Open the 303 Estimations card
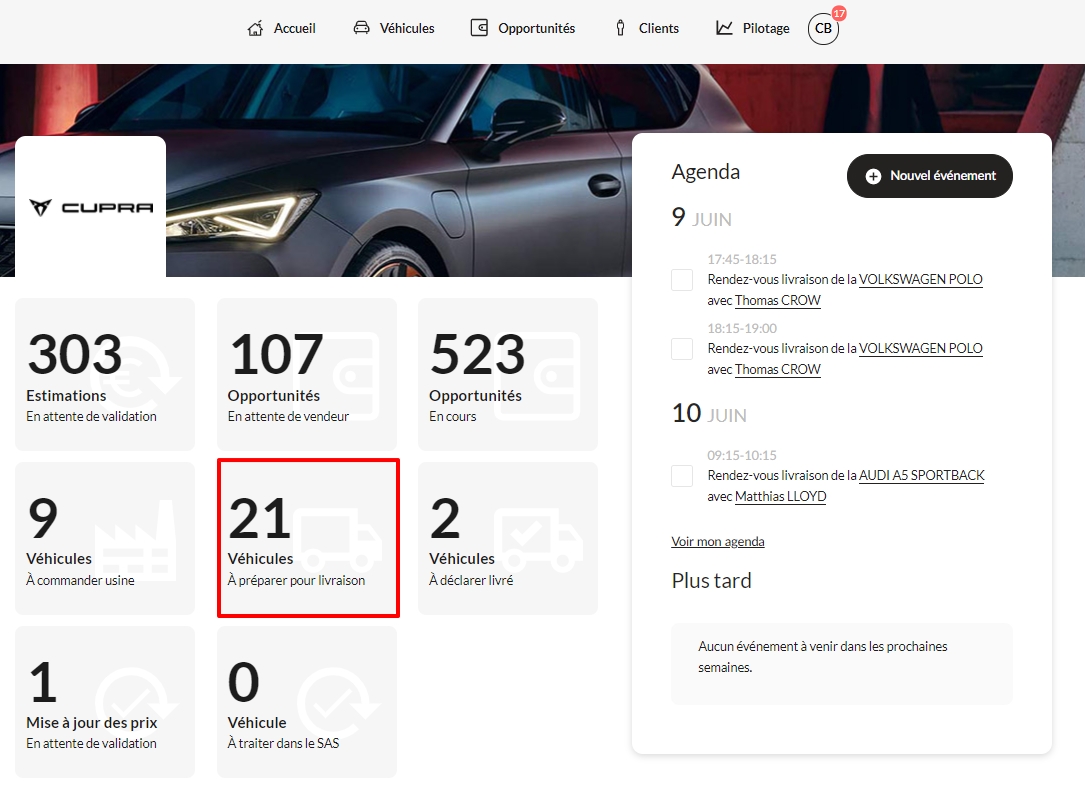 click(x=105, y=374)
